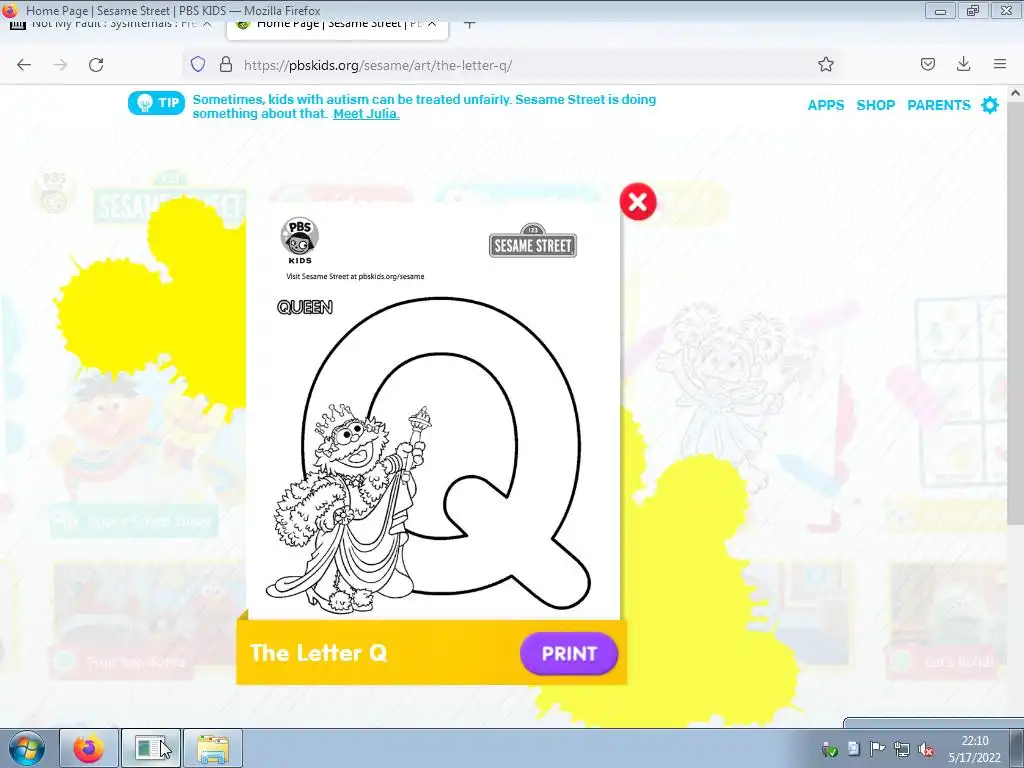Go back with Firefox back arrow
1024x768 pixels.
click(x=24, y=65)
